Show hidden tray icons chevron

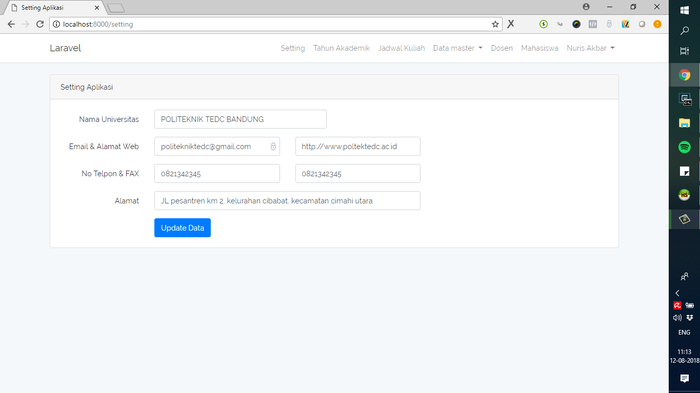point(678,293)
